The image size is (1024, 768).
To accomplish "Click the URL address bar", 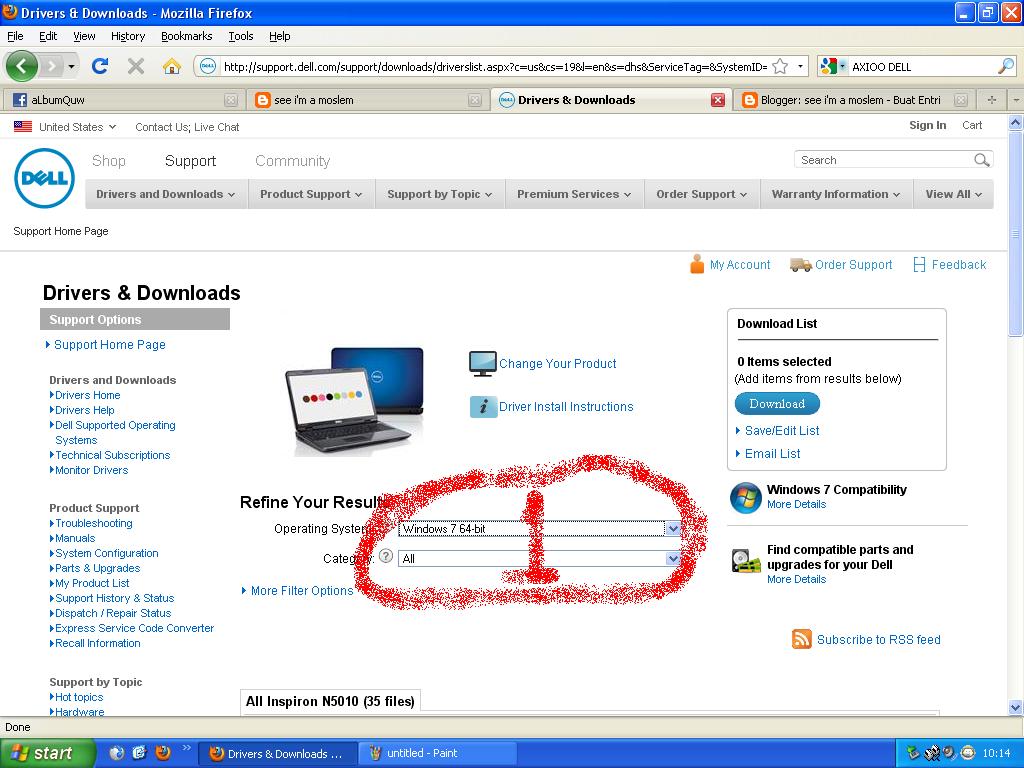I will [495, 66].
